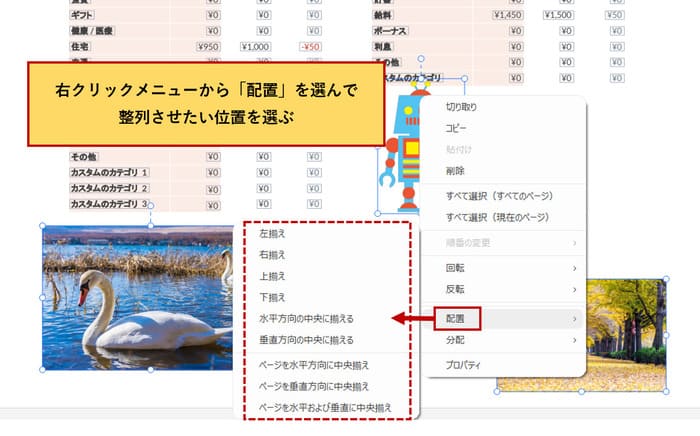
Task: Select ページを垂直方向に中央揃え
Action: tap(314, 386)
